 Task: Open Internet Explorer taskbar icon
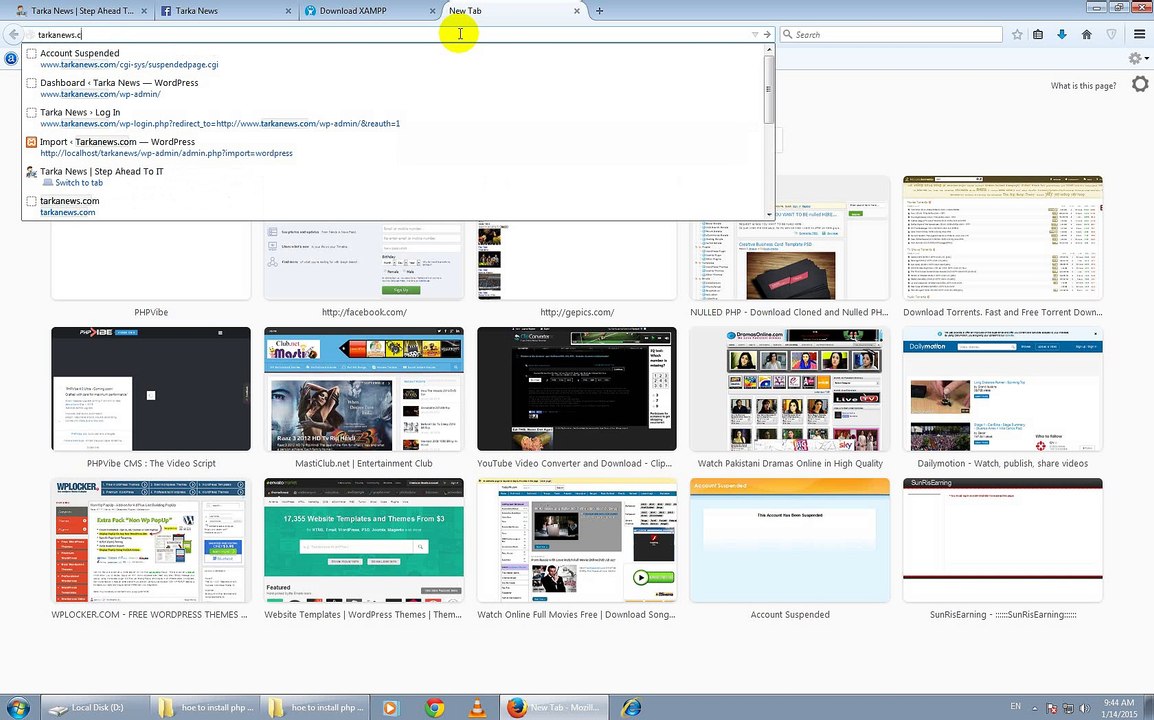631,707
